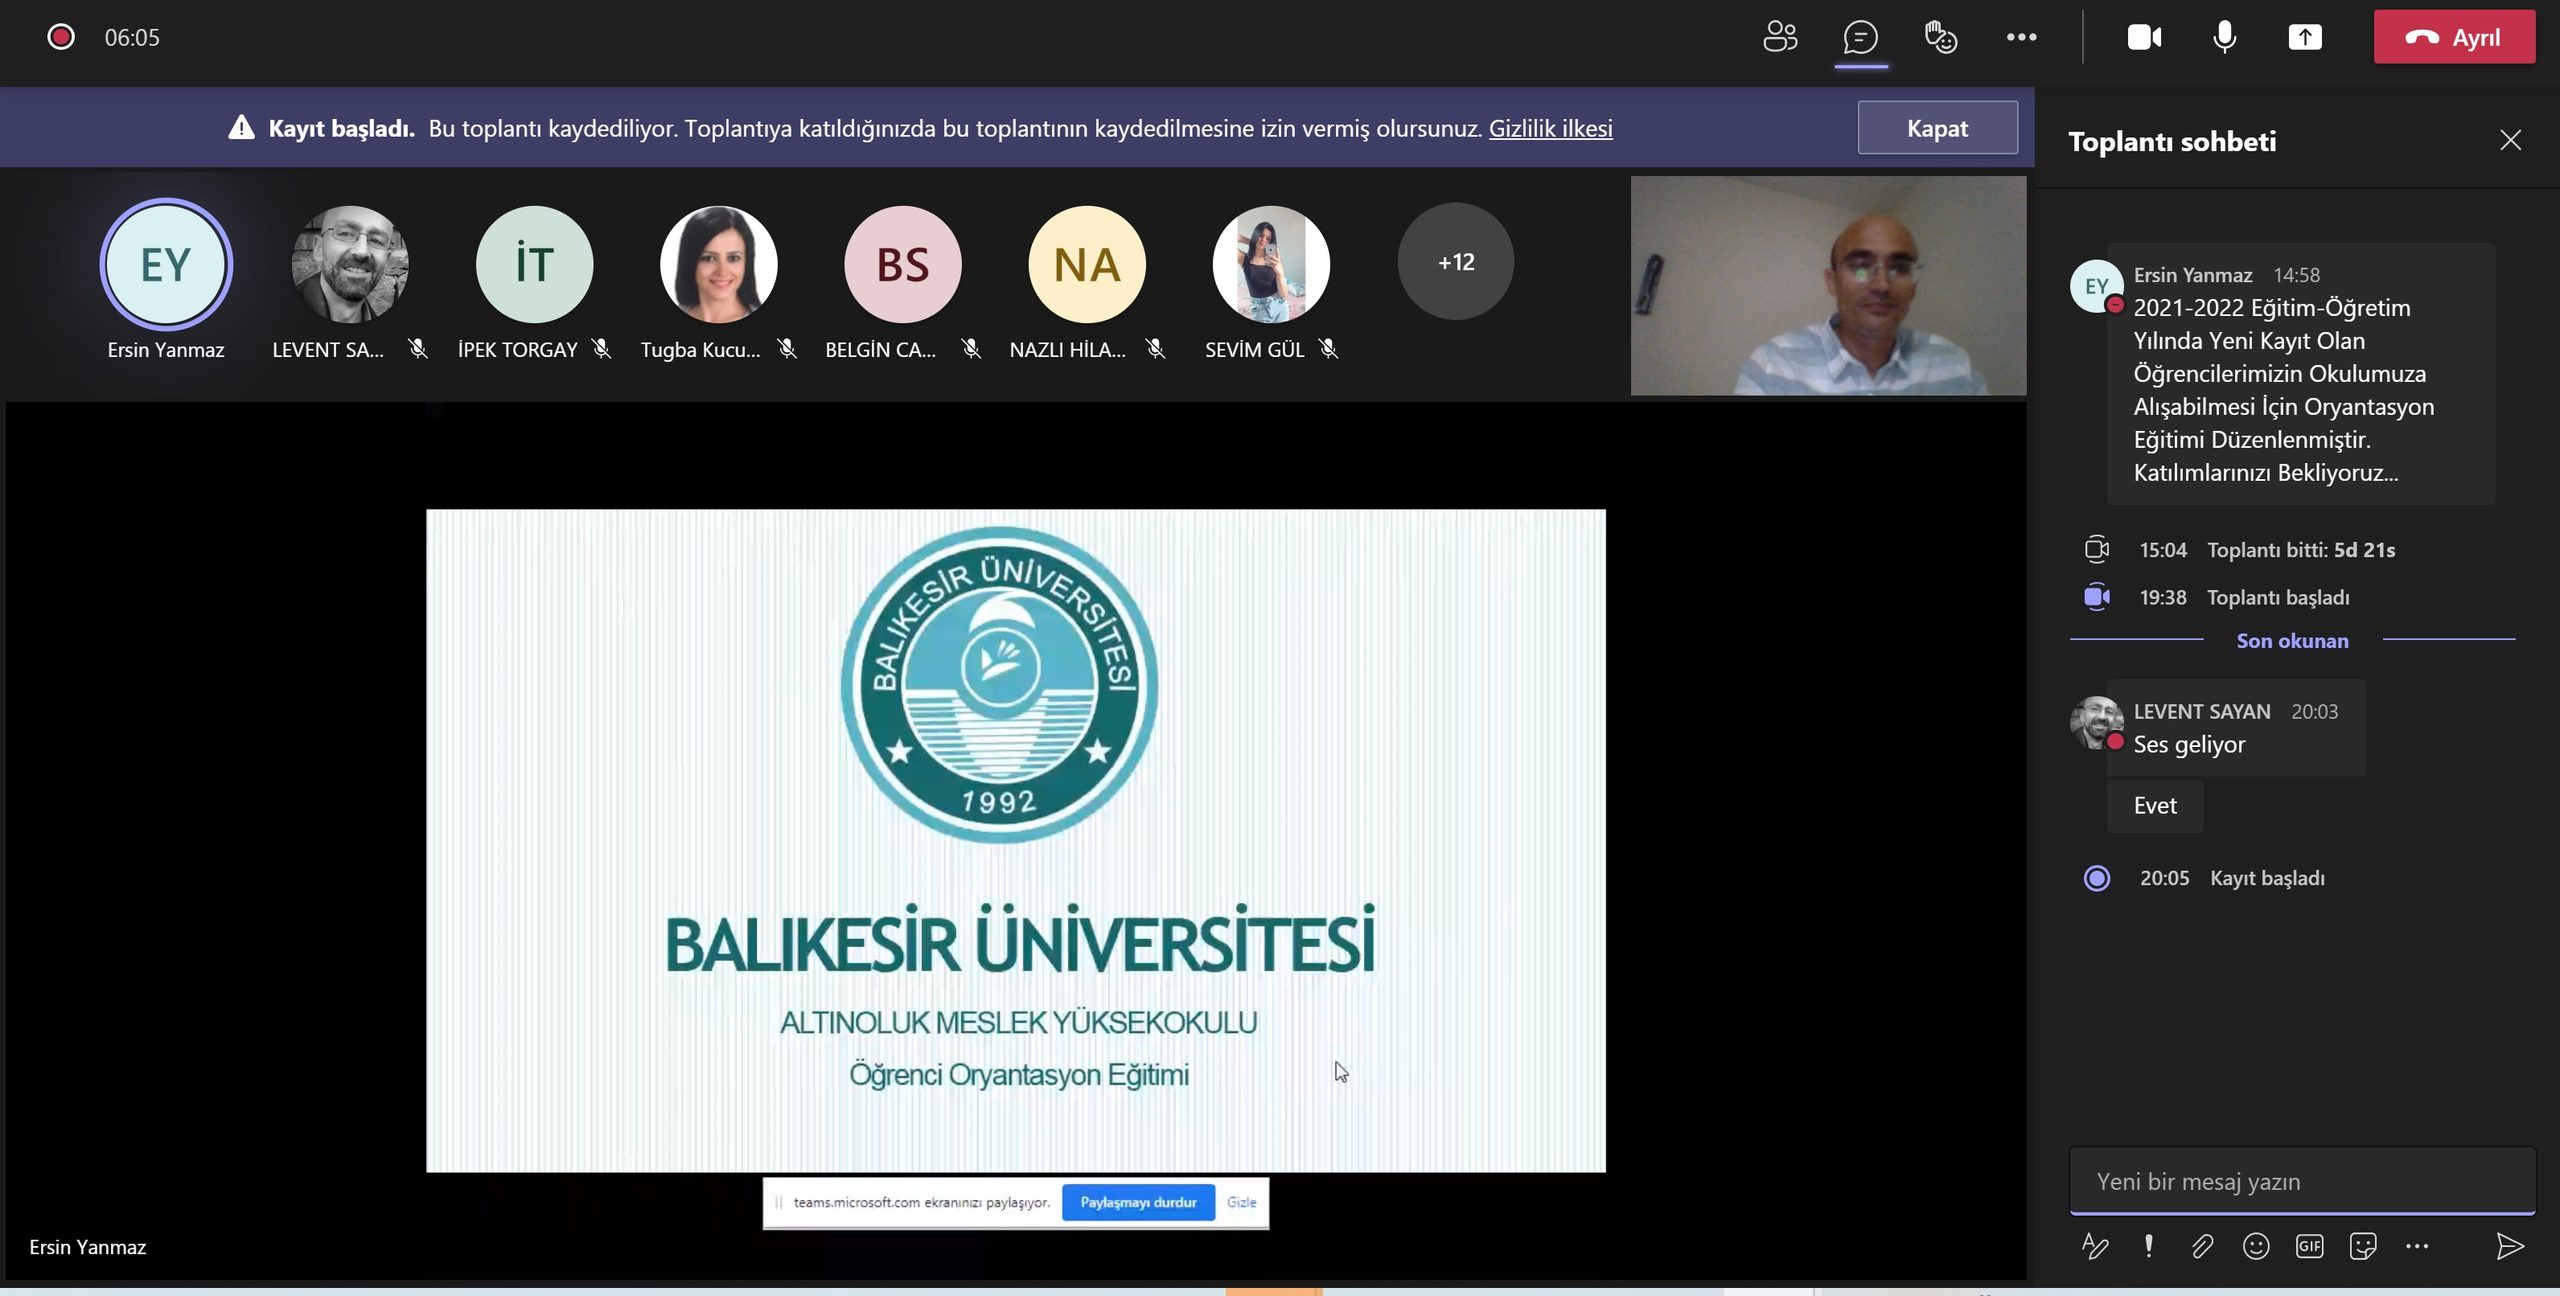Open more messaging options ellipsis
This screenshot has width=2560, height=1296.
2417,1246
